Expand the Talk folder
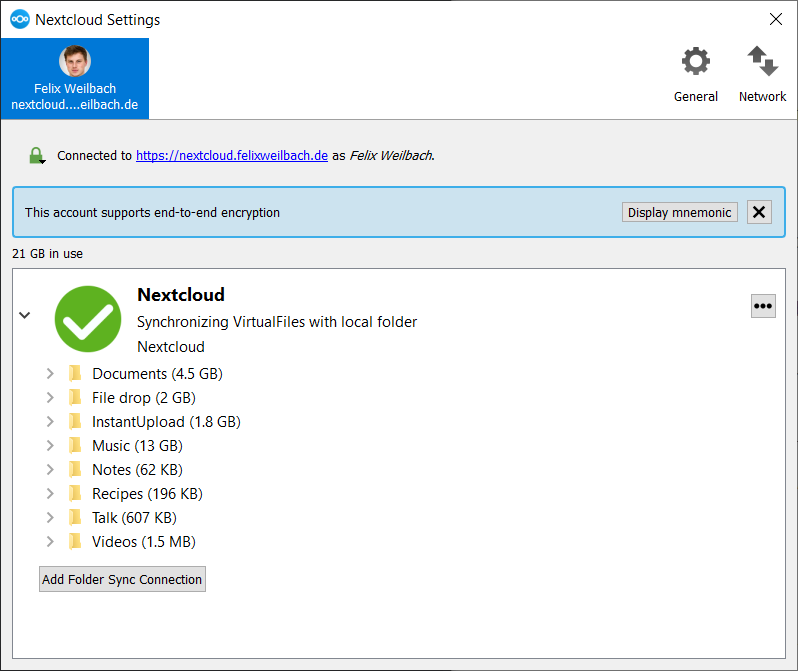 click(x=49, y=518)
